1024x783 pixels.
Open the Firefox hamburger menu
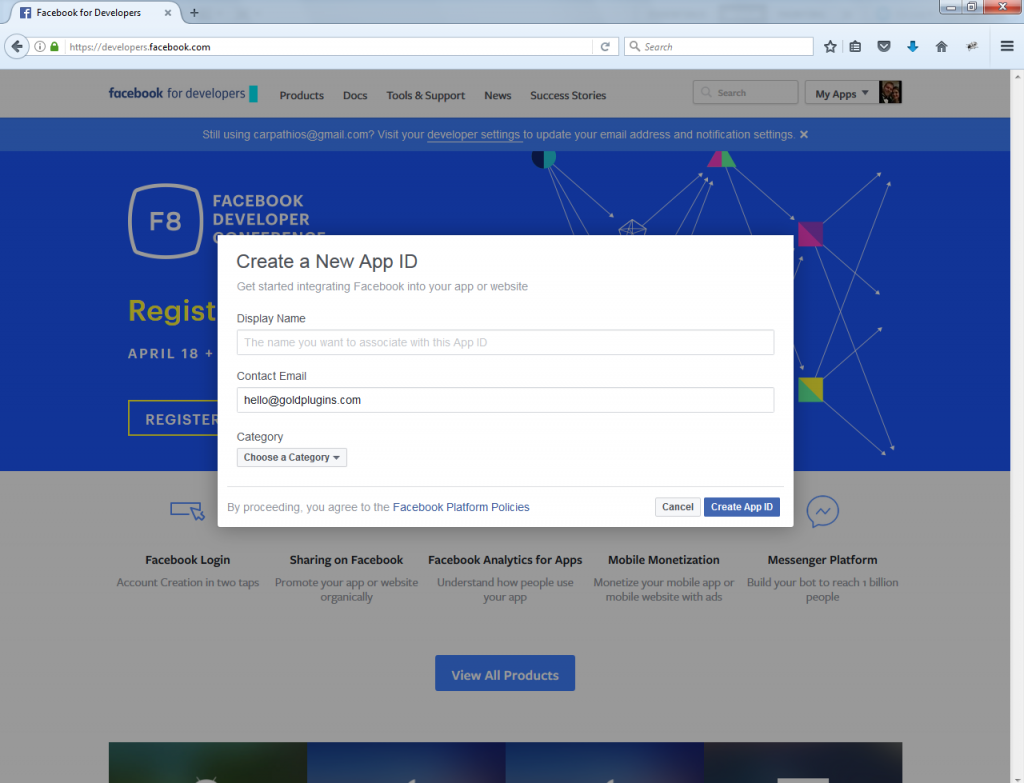[1007, 46]
